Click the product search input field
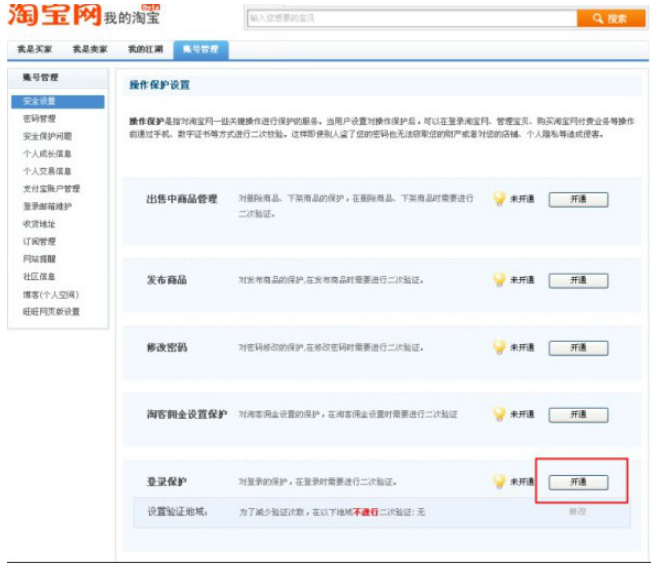 pos(410,18)
